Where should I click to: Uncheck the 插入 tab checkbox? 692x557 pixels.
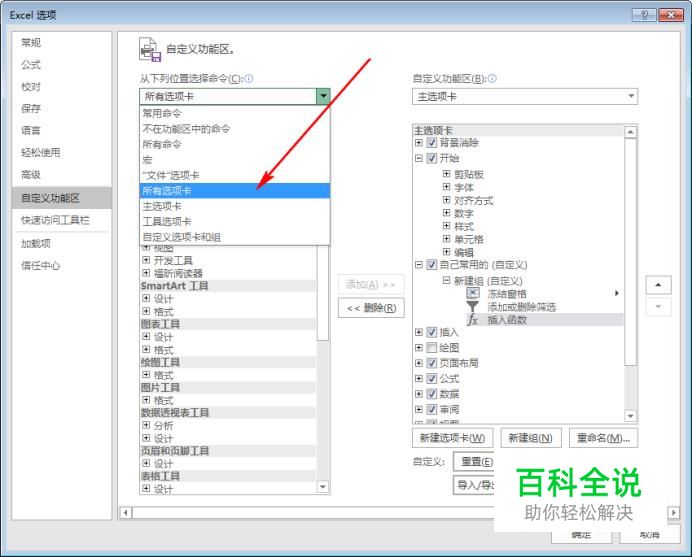(432, 332)
